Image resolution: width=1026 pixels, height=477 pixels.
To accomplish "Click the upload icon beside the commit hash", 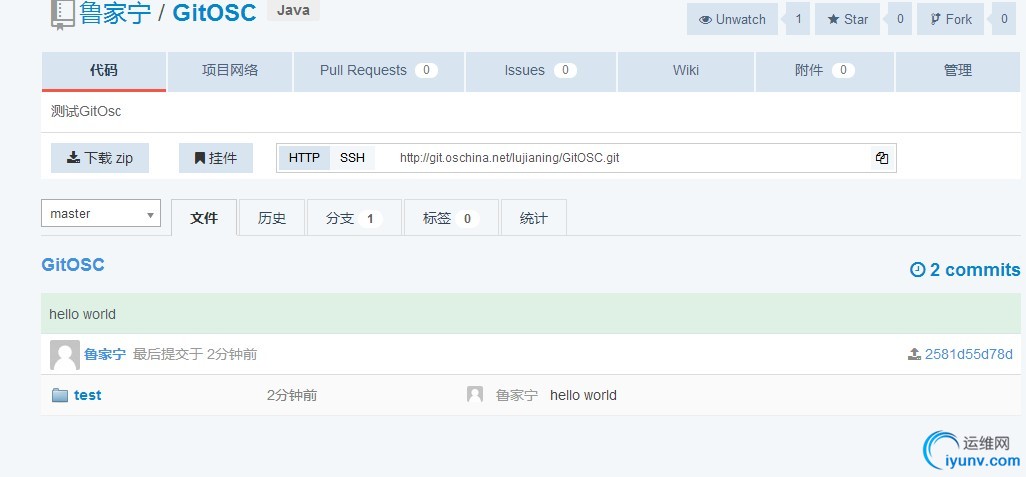I will [914, 355].
